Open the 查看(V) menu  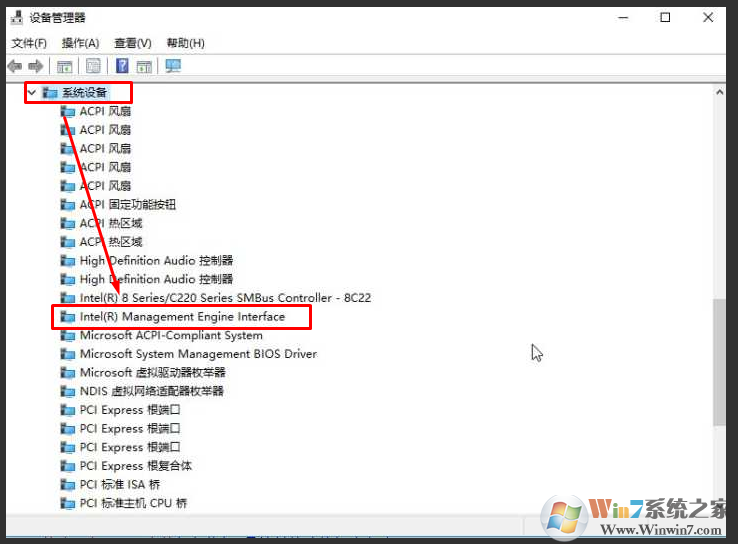tap(133, 43)
